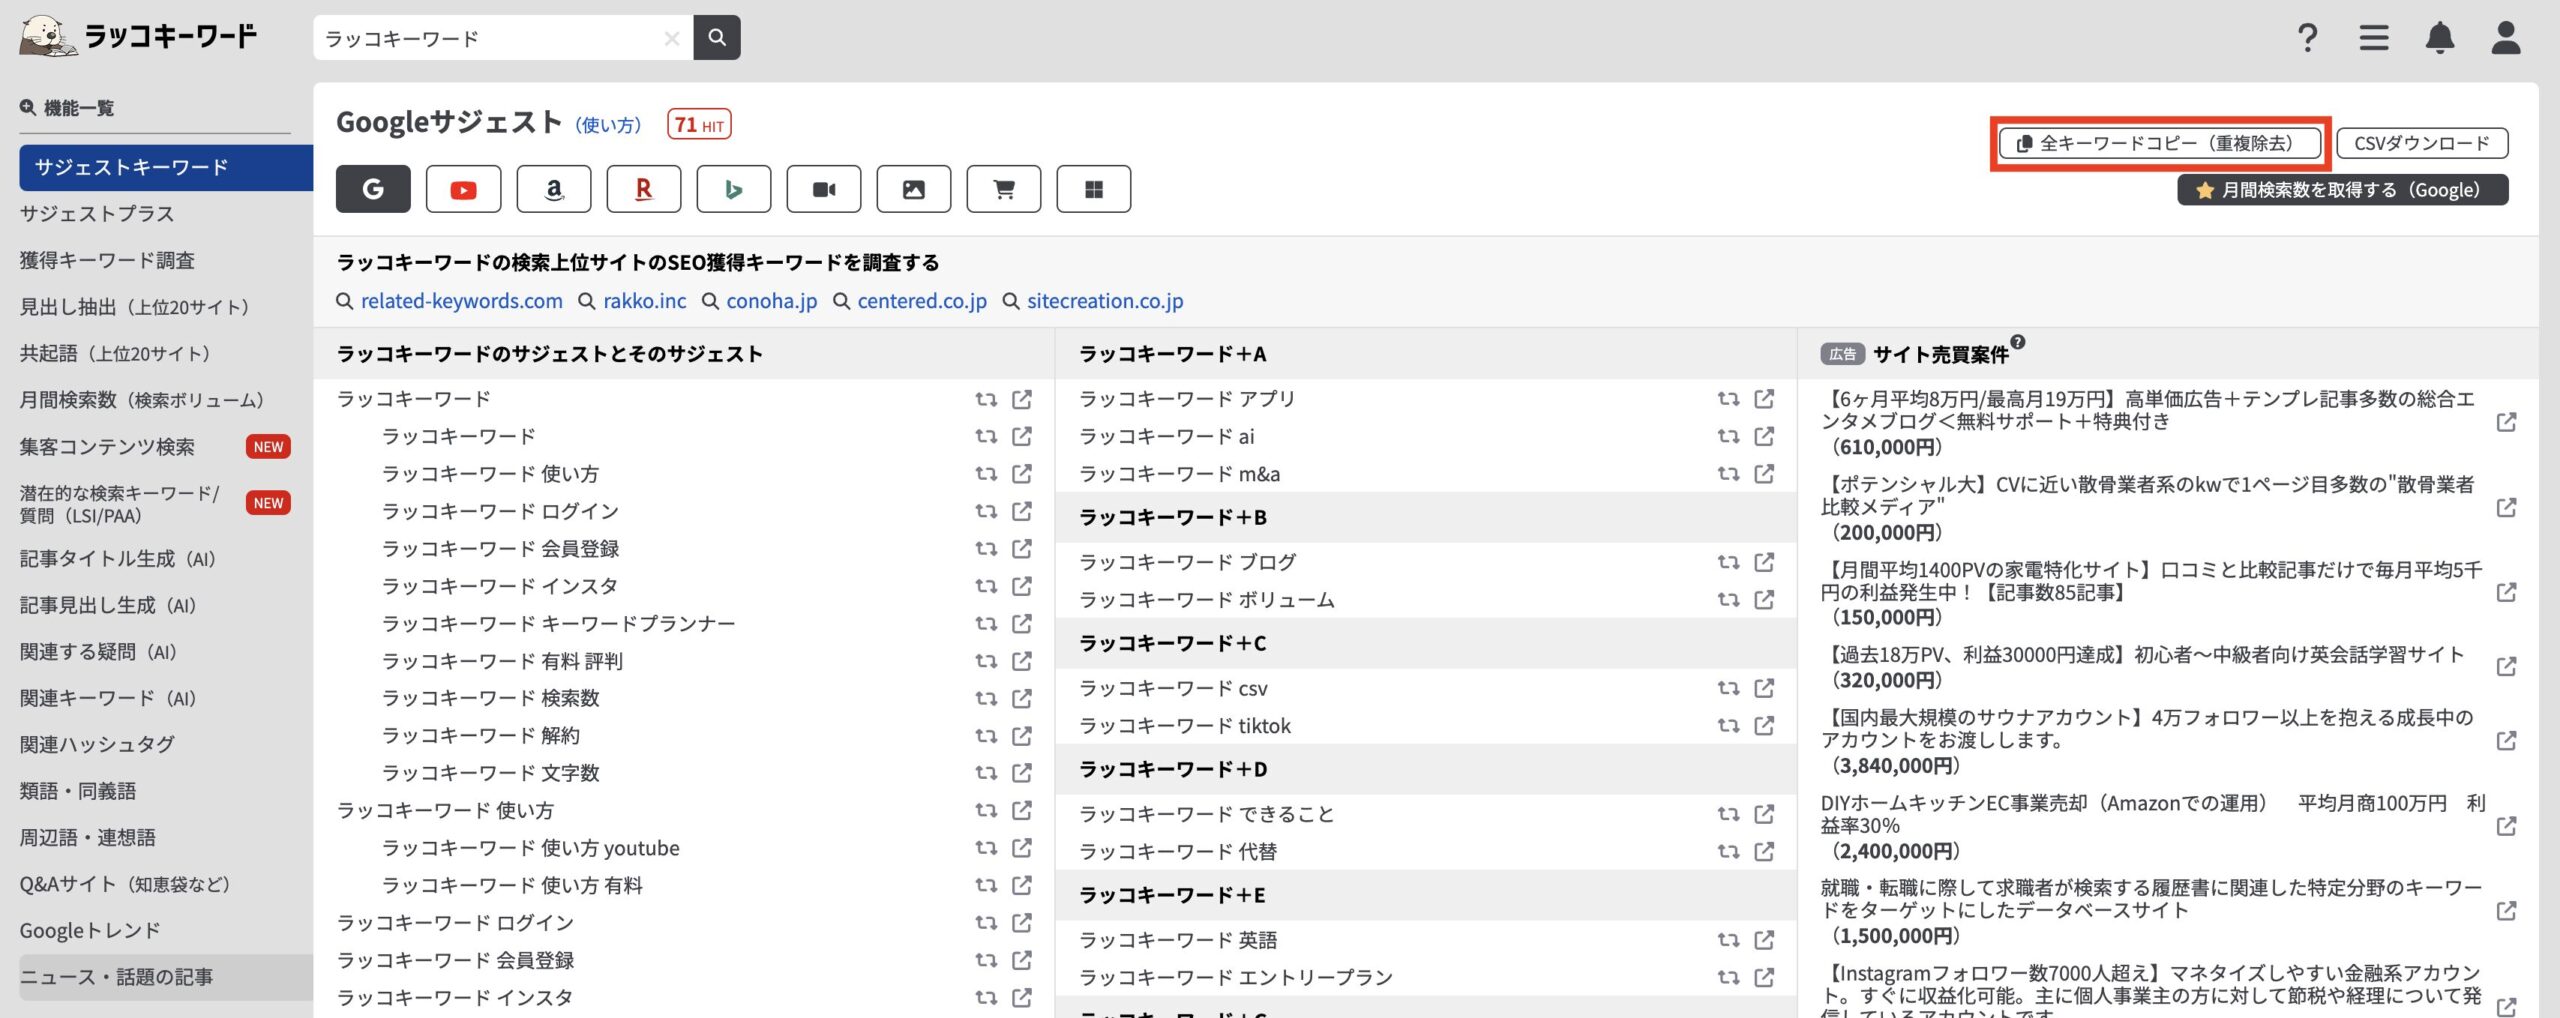Click the CSVダウンロード button
The width and height of the screenshot is (2560, 1018).
point(2422,143)
